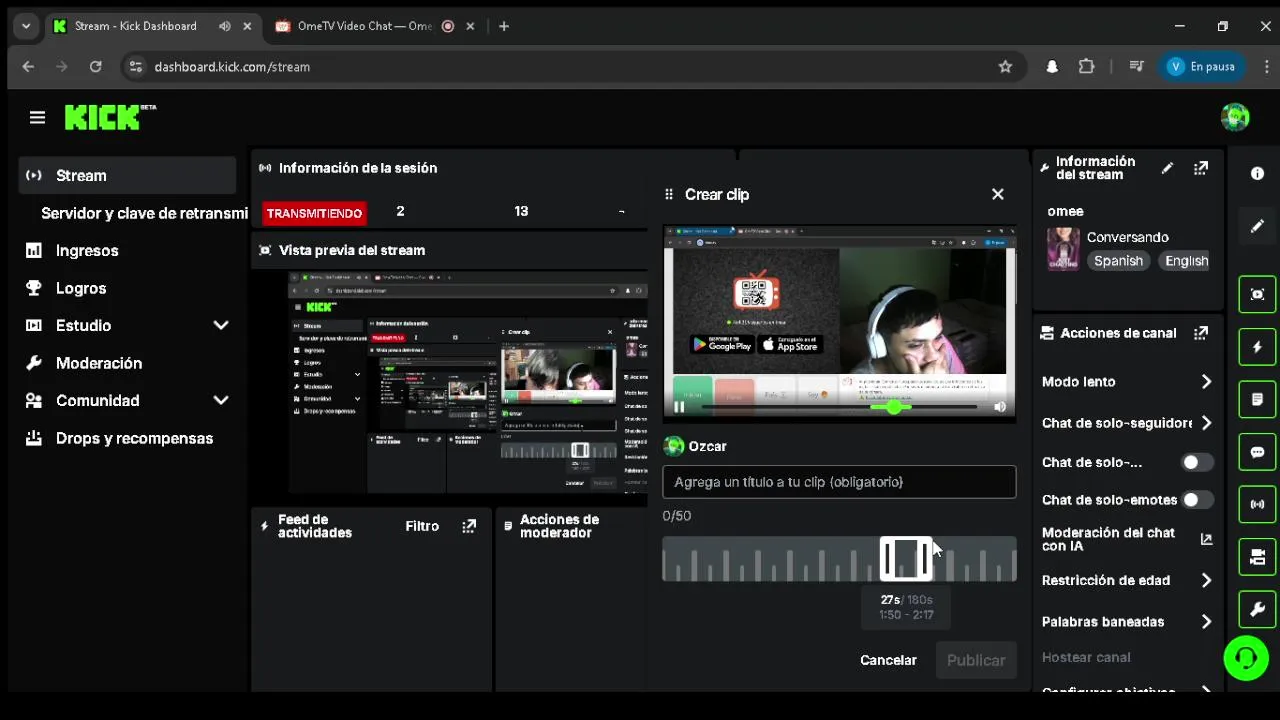Click the stream preview thumbnail
This screenshot has height=720, width=1280.
click(468, 382)
